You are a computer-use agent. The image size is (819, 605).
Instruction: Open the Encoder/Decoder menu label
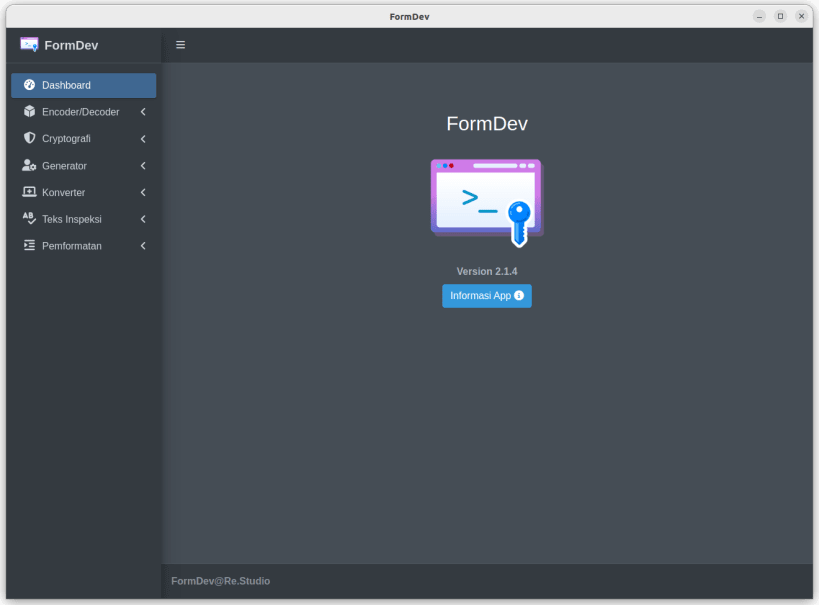[x=80, y=112]
